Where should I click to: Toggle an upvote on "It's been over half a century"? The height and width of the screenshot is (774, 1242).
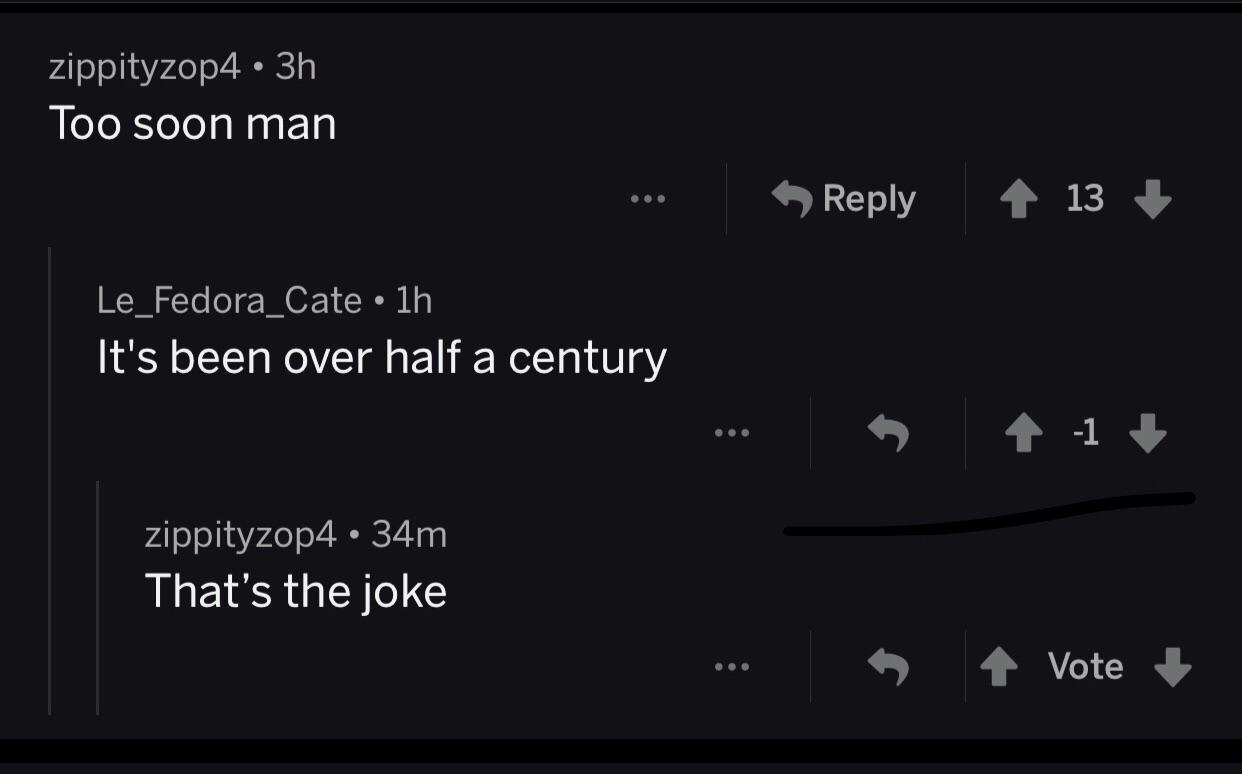pyautogui.click(x=1024, y=432)
